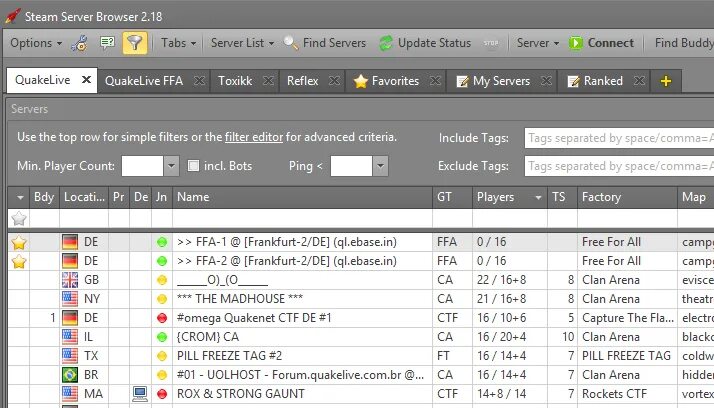Close the QuakeLive FFA tab
714x408 pixels.
(199, 81)
